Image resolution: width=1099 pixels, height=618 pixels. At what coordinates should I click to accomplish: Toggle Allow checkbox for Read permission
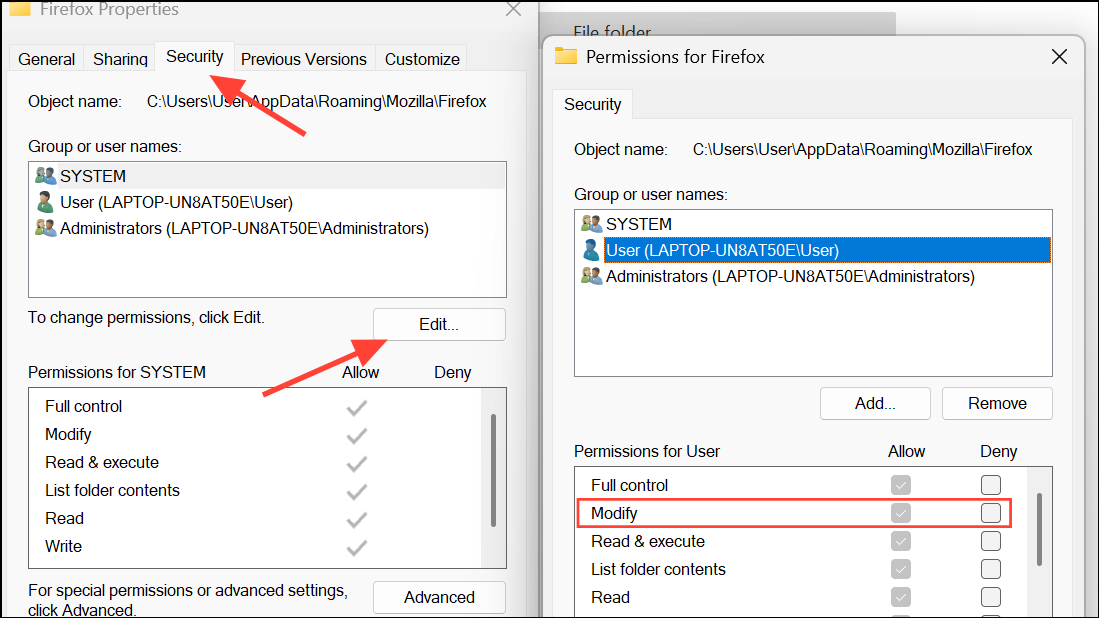[901, 597]
